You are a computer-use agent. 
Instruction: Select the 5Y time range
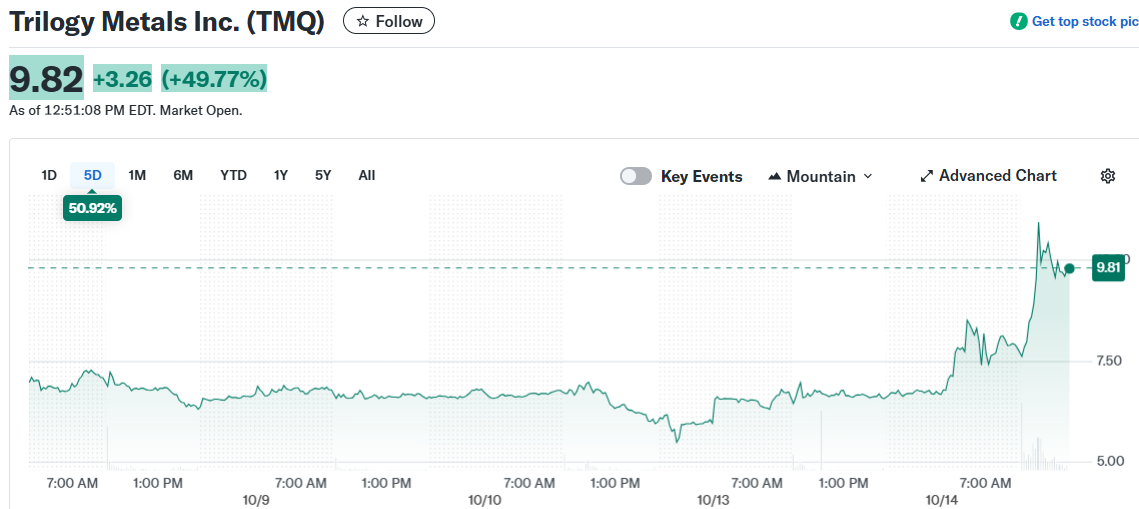(x=323, y=175)
